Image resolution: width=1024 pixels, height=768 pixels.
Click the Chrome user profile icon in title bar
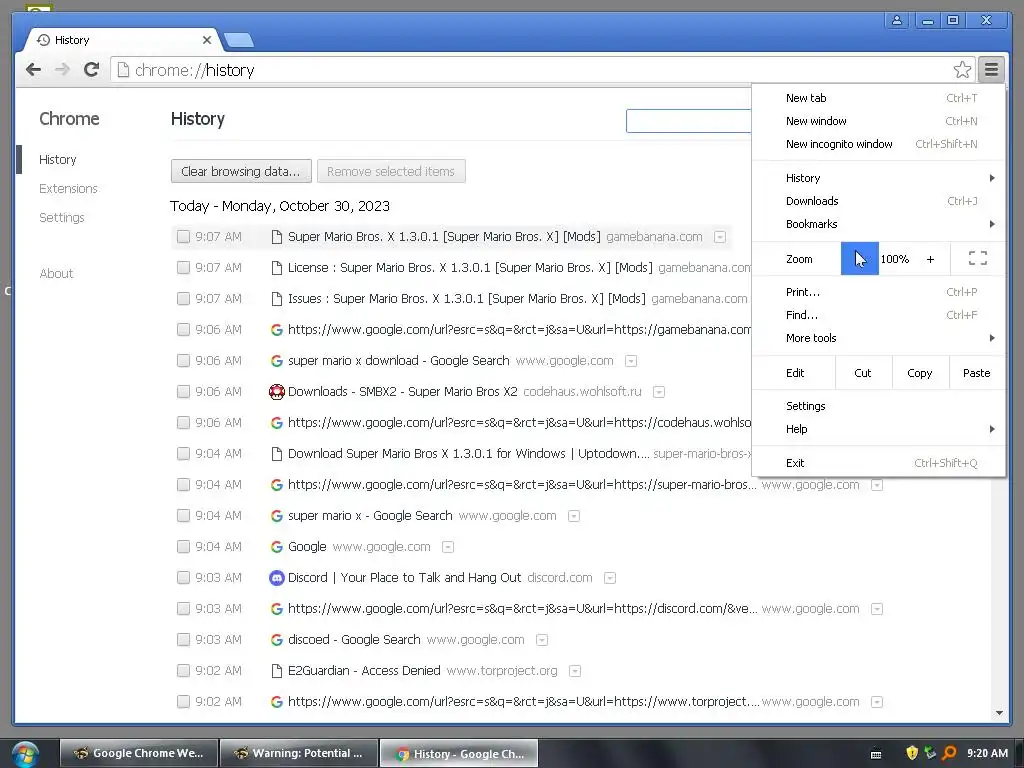click(x=897, y=20)
